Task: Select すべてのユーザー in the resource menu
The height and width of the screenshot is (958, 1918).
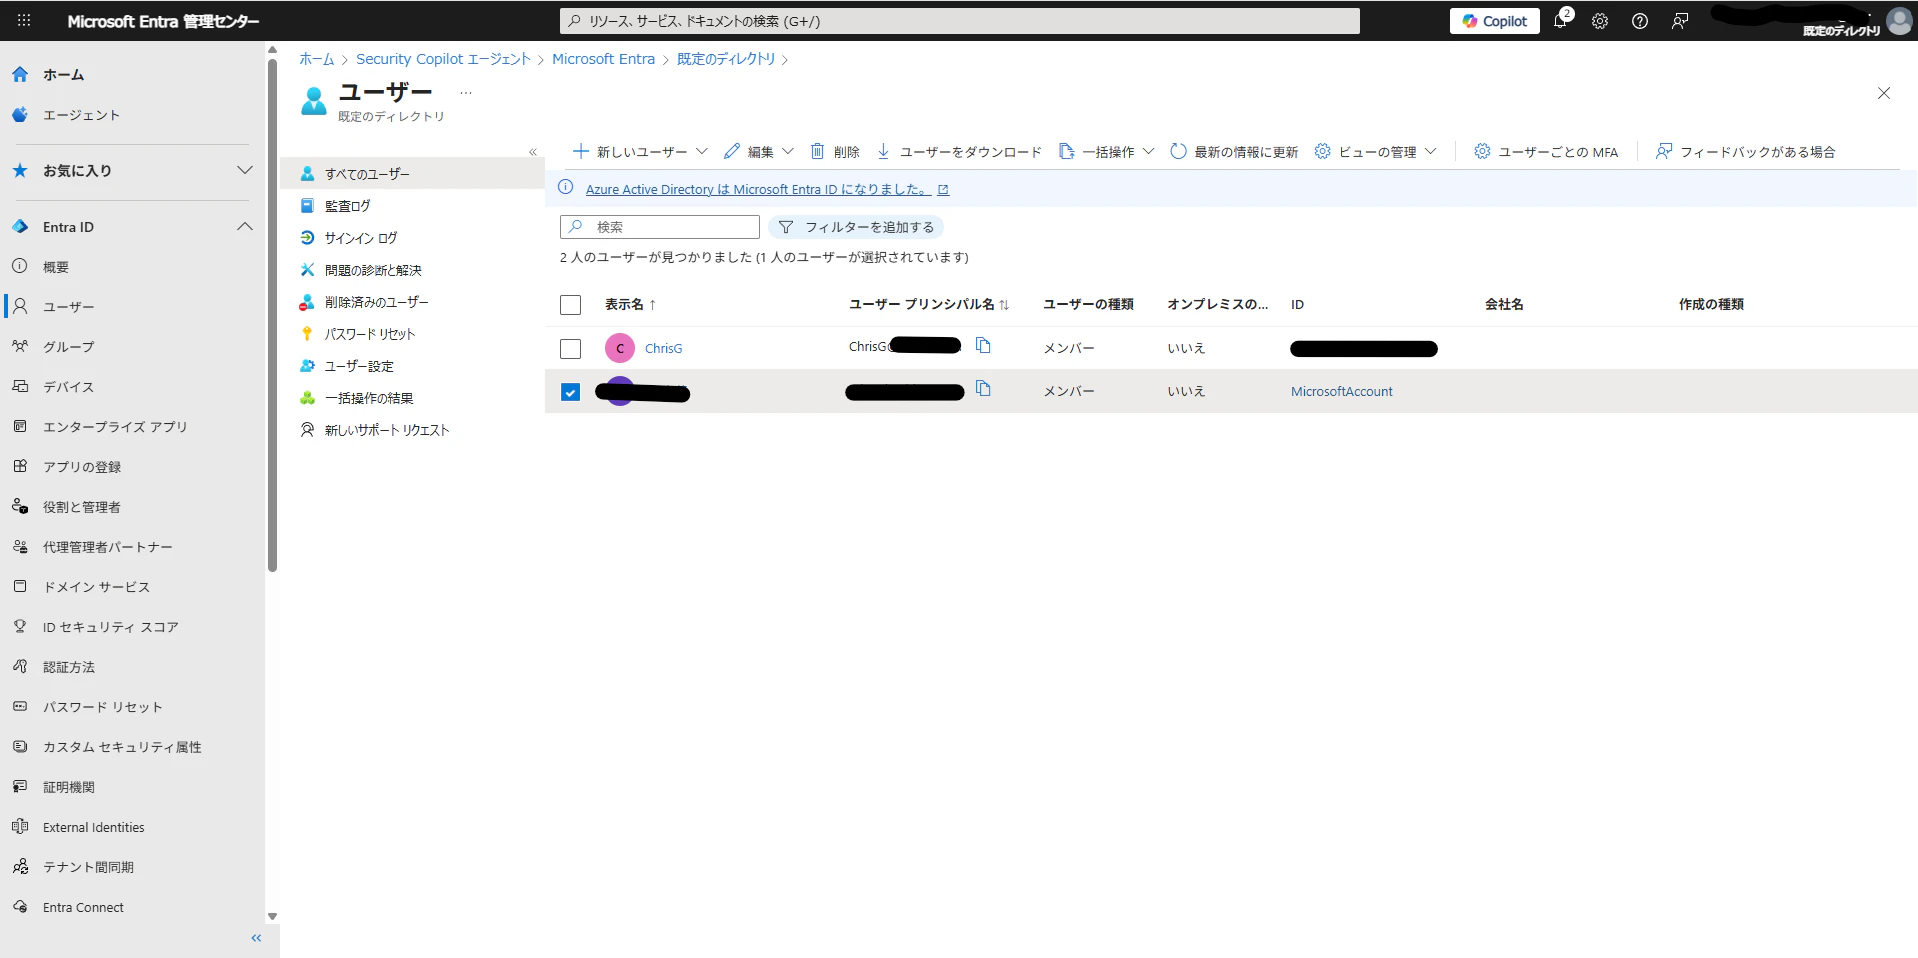Action: tap(412, 174)
